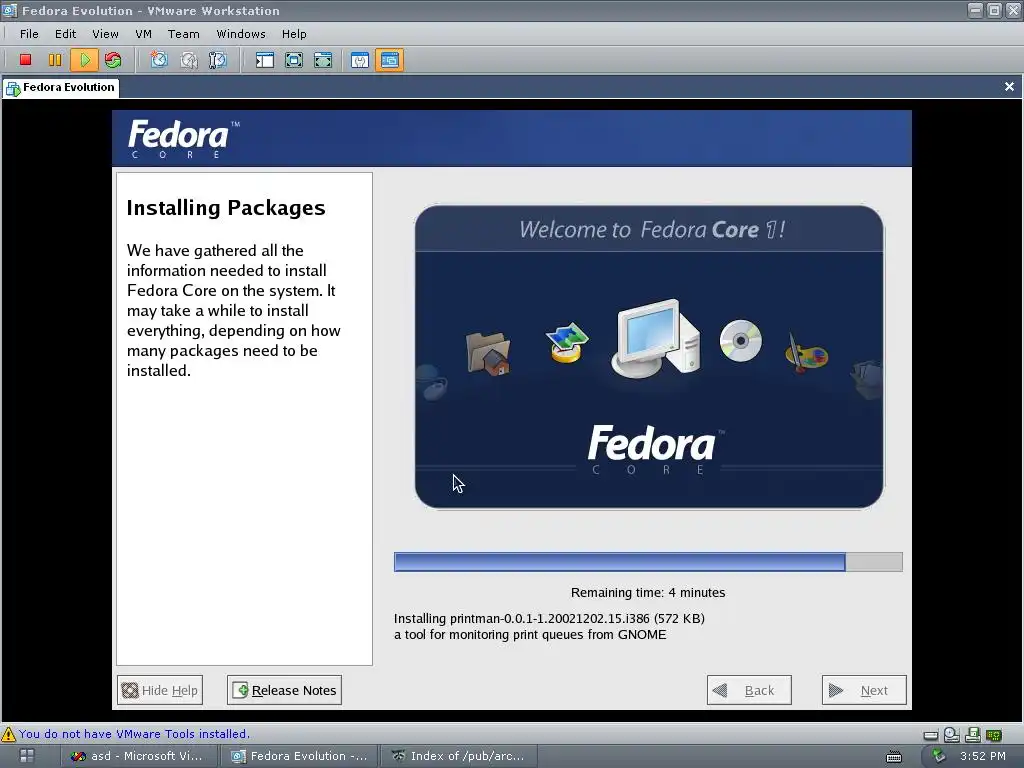This screenshot has height=768, width=1024.
Task: Click the CD-ROM device status icon
Action: [952, 735]
